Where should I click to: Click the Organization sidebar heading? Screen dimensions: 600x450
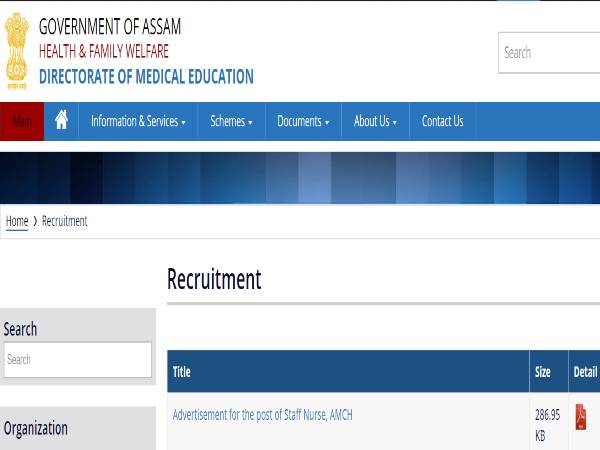(x=36, y=429)
